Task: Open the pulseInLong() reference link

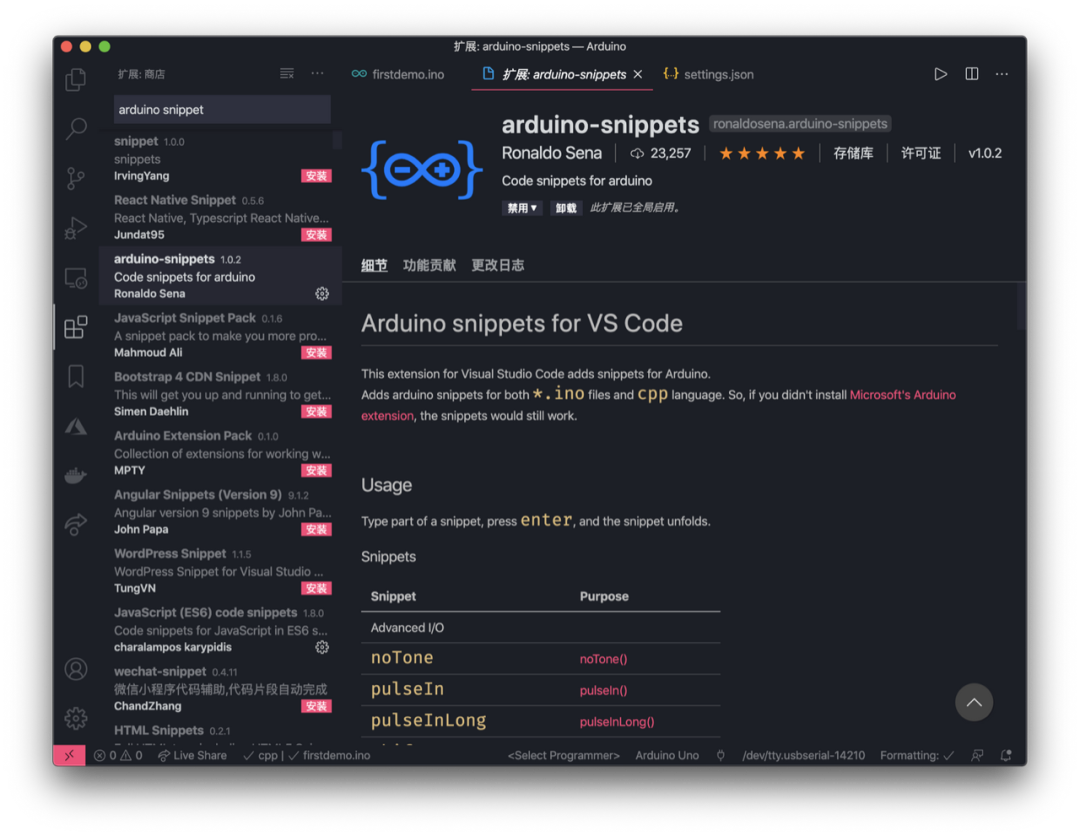Action: [617, 722]
